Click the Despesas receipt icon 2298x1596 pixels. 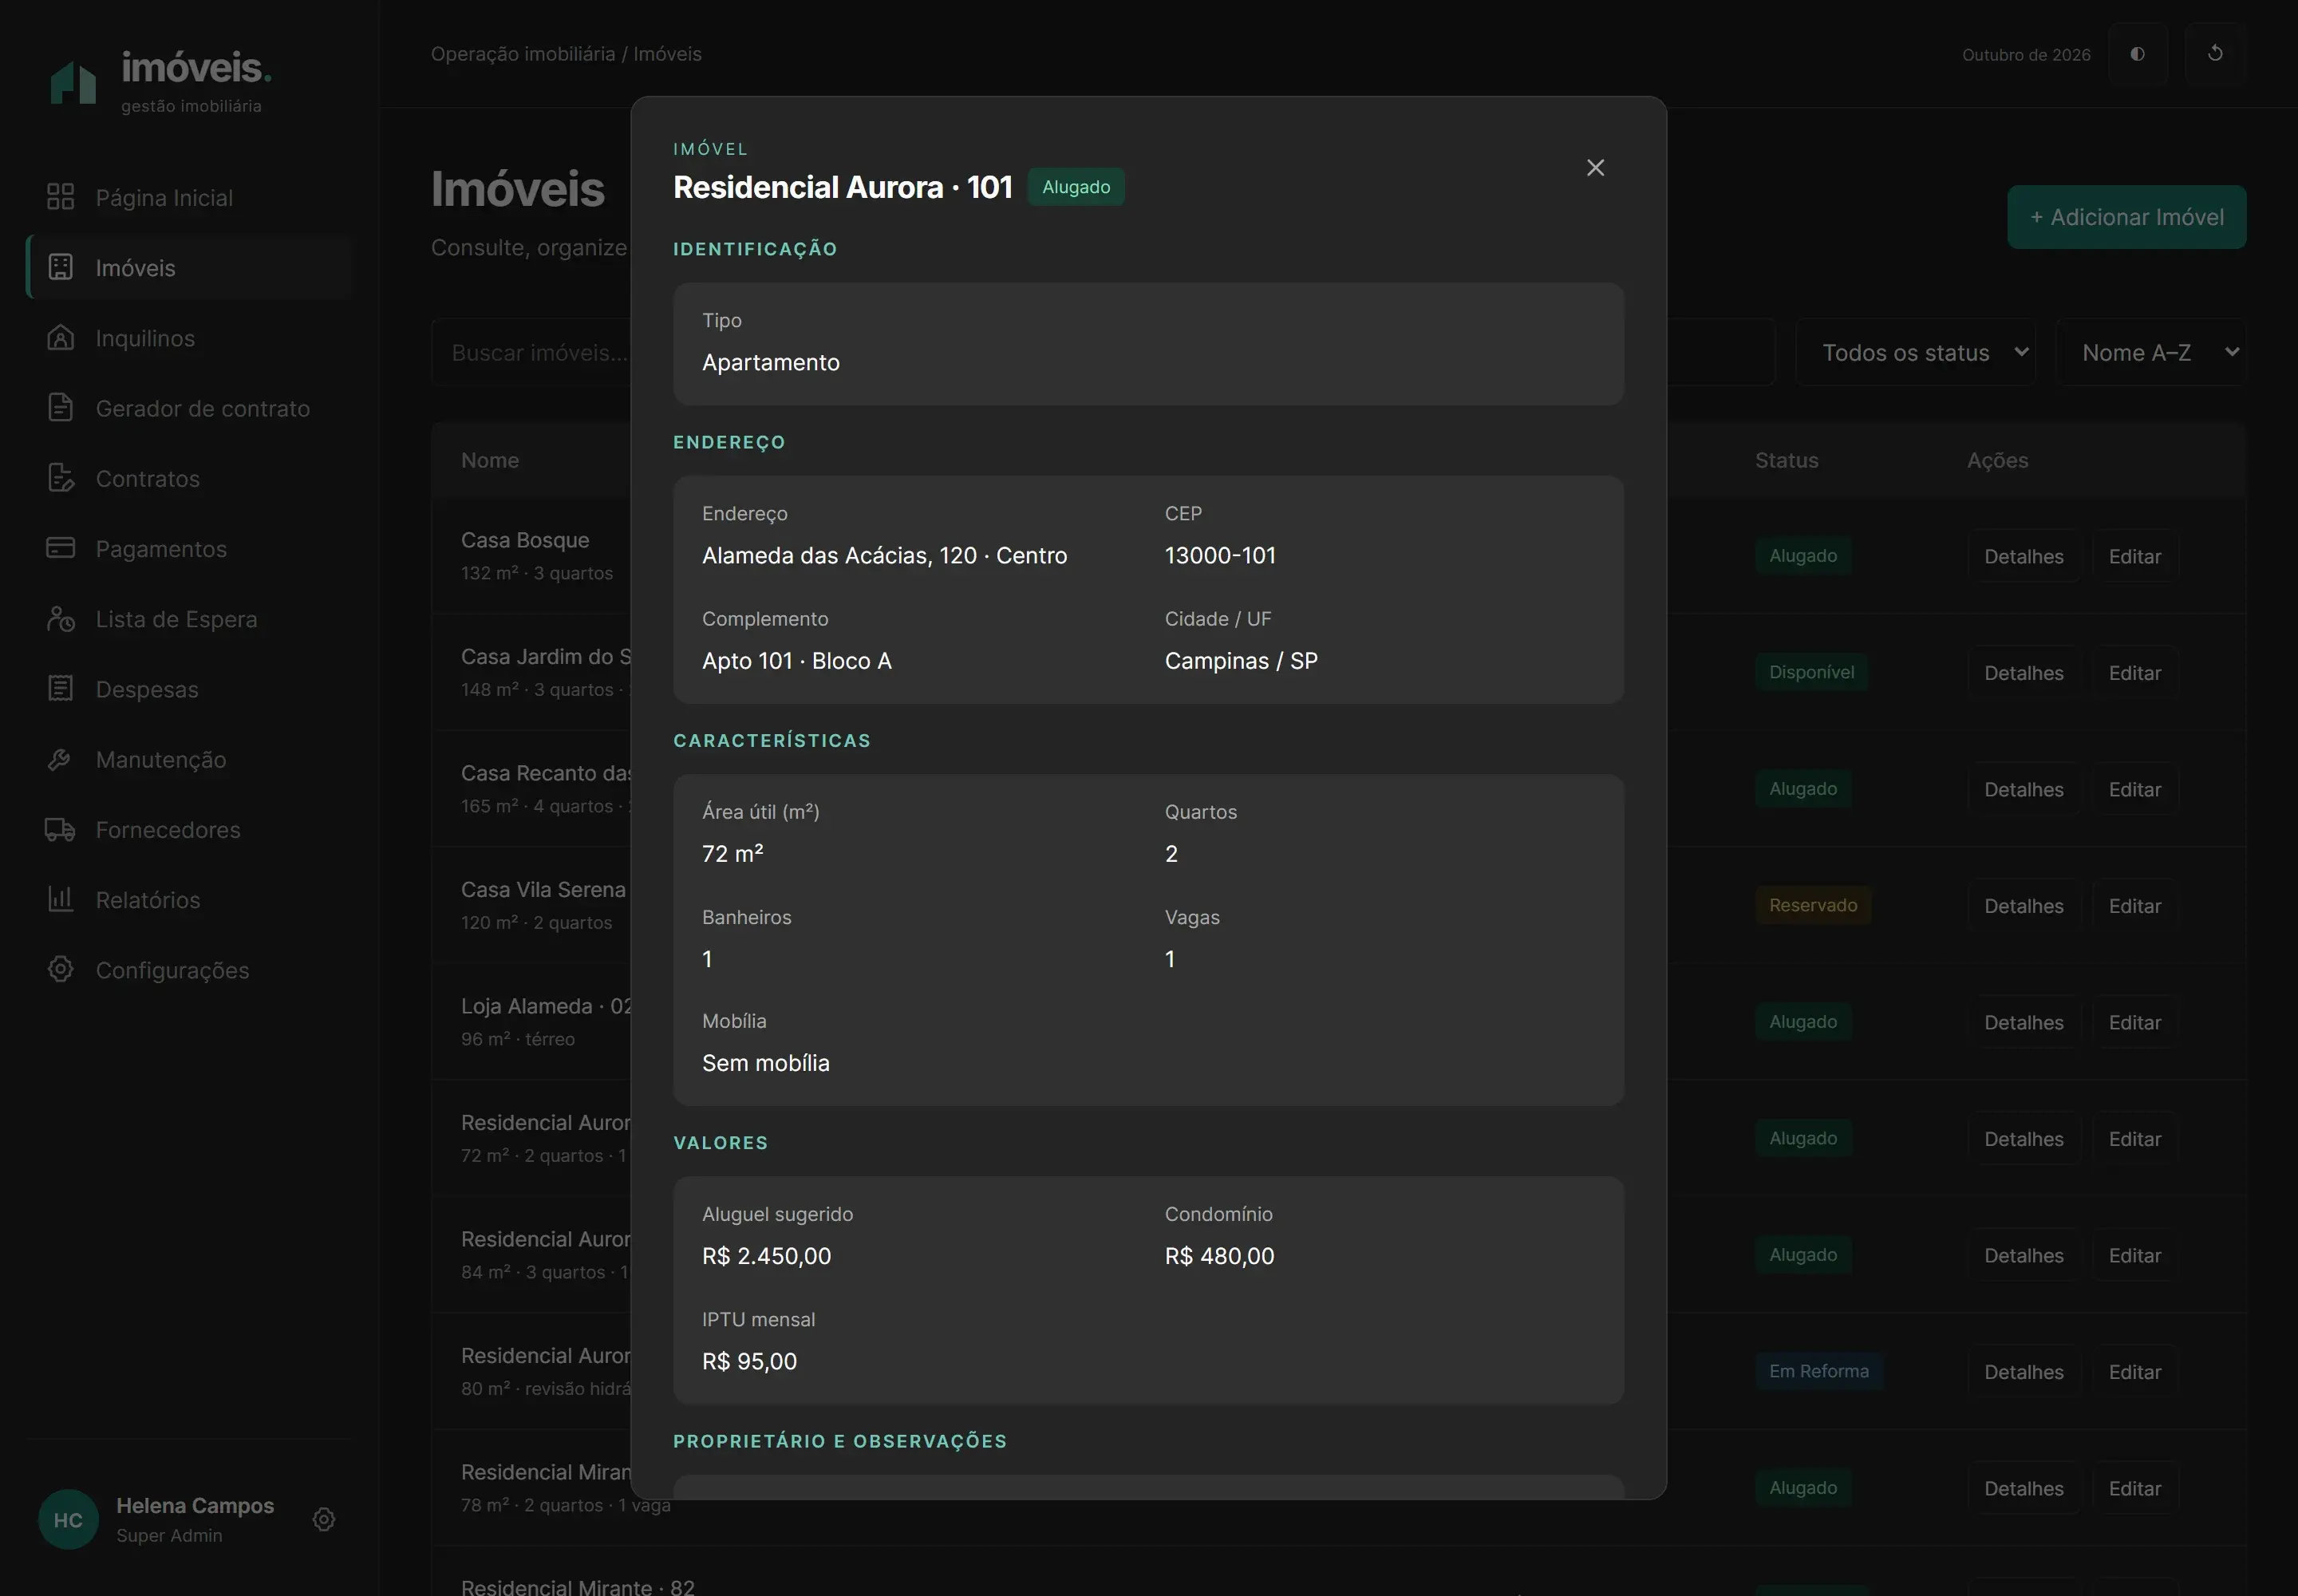pyautogui.click(x=61, y=689)
